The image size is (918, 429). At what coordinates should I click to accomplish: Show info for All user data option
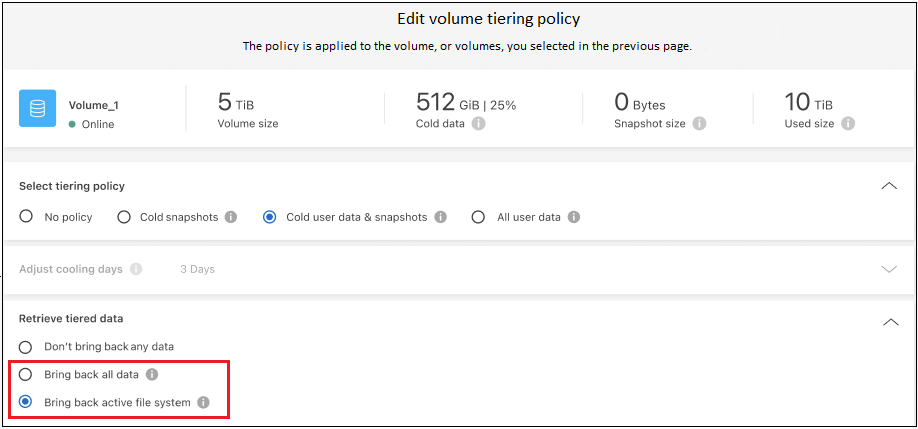[x=574, y=217]
